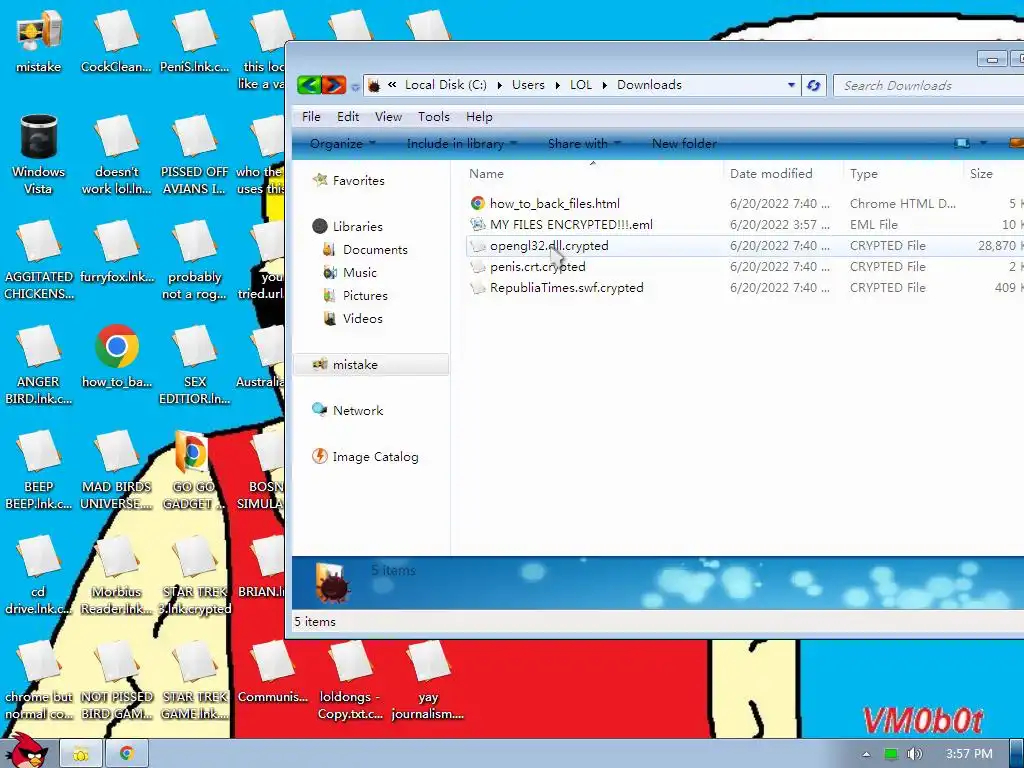The image size is (1024, 768).
Task: Click the New folder button
Action: 684,144
